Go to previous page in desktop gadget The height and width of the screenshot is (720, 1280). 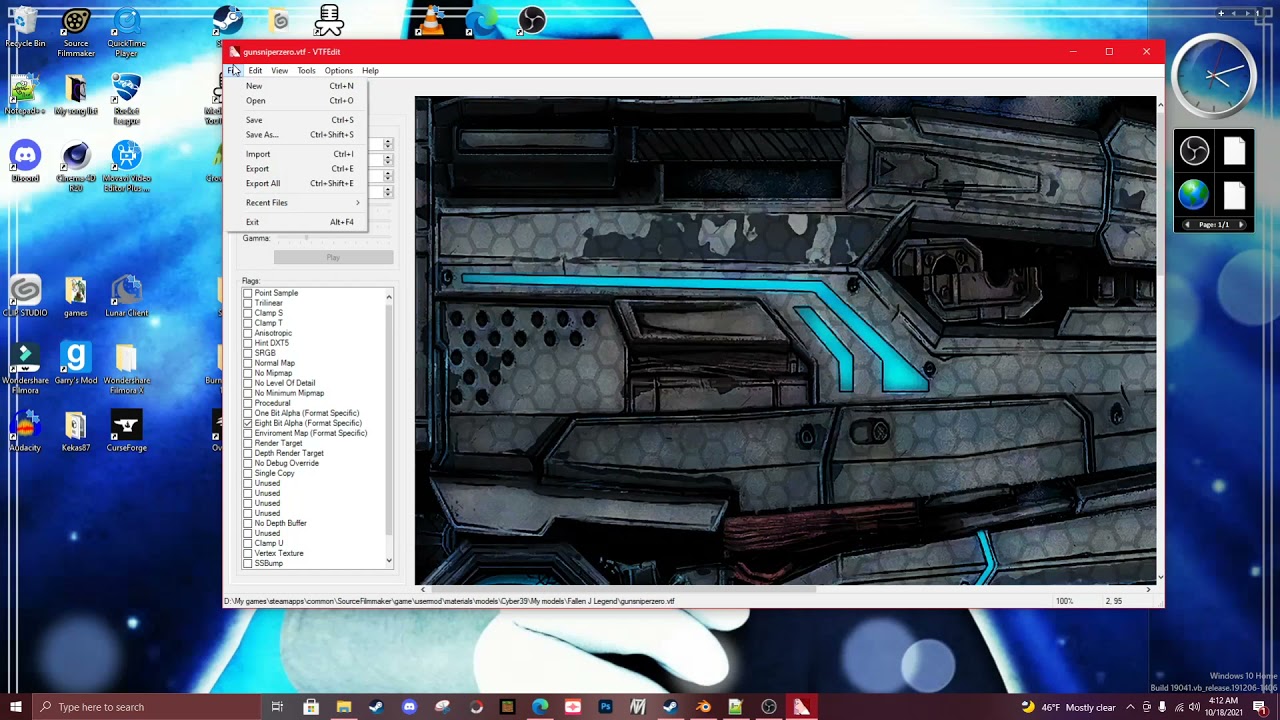[1187, 225]
